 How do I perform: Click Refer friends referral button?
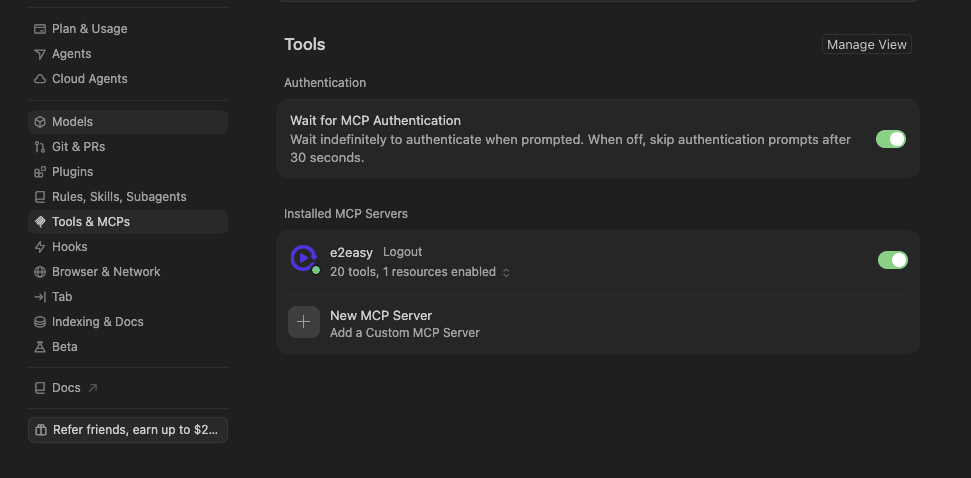[x=128, y=430]
